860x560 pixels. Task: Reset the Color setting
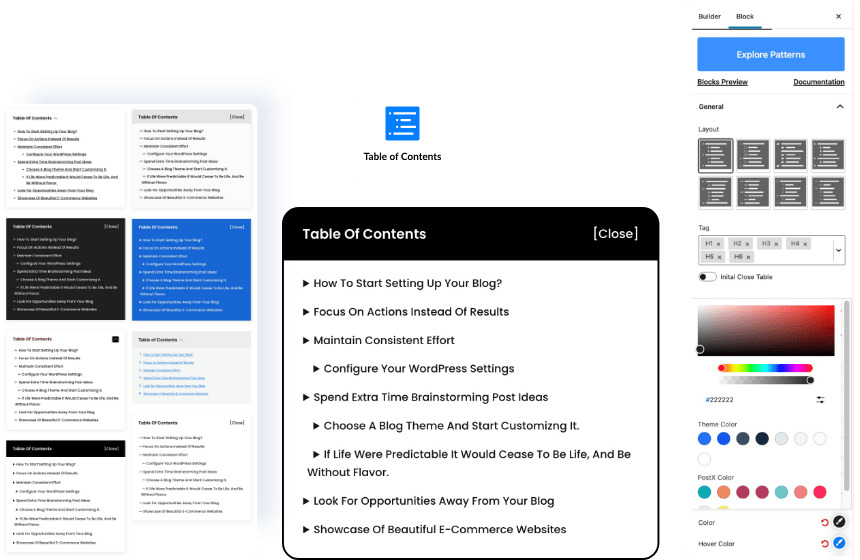(x=824, y=523)
